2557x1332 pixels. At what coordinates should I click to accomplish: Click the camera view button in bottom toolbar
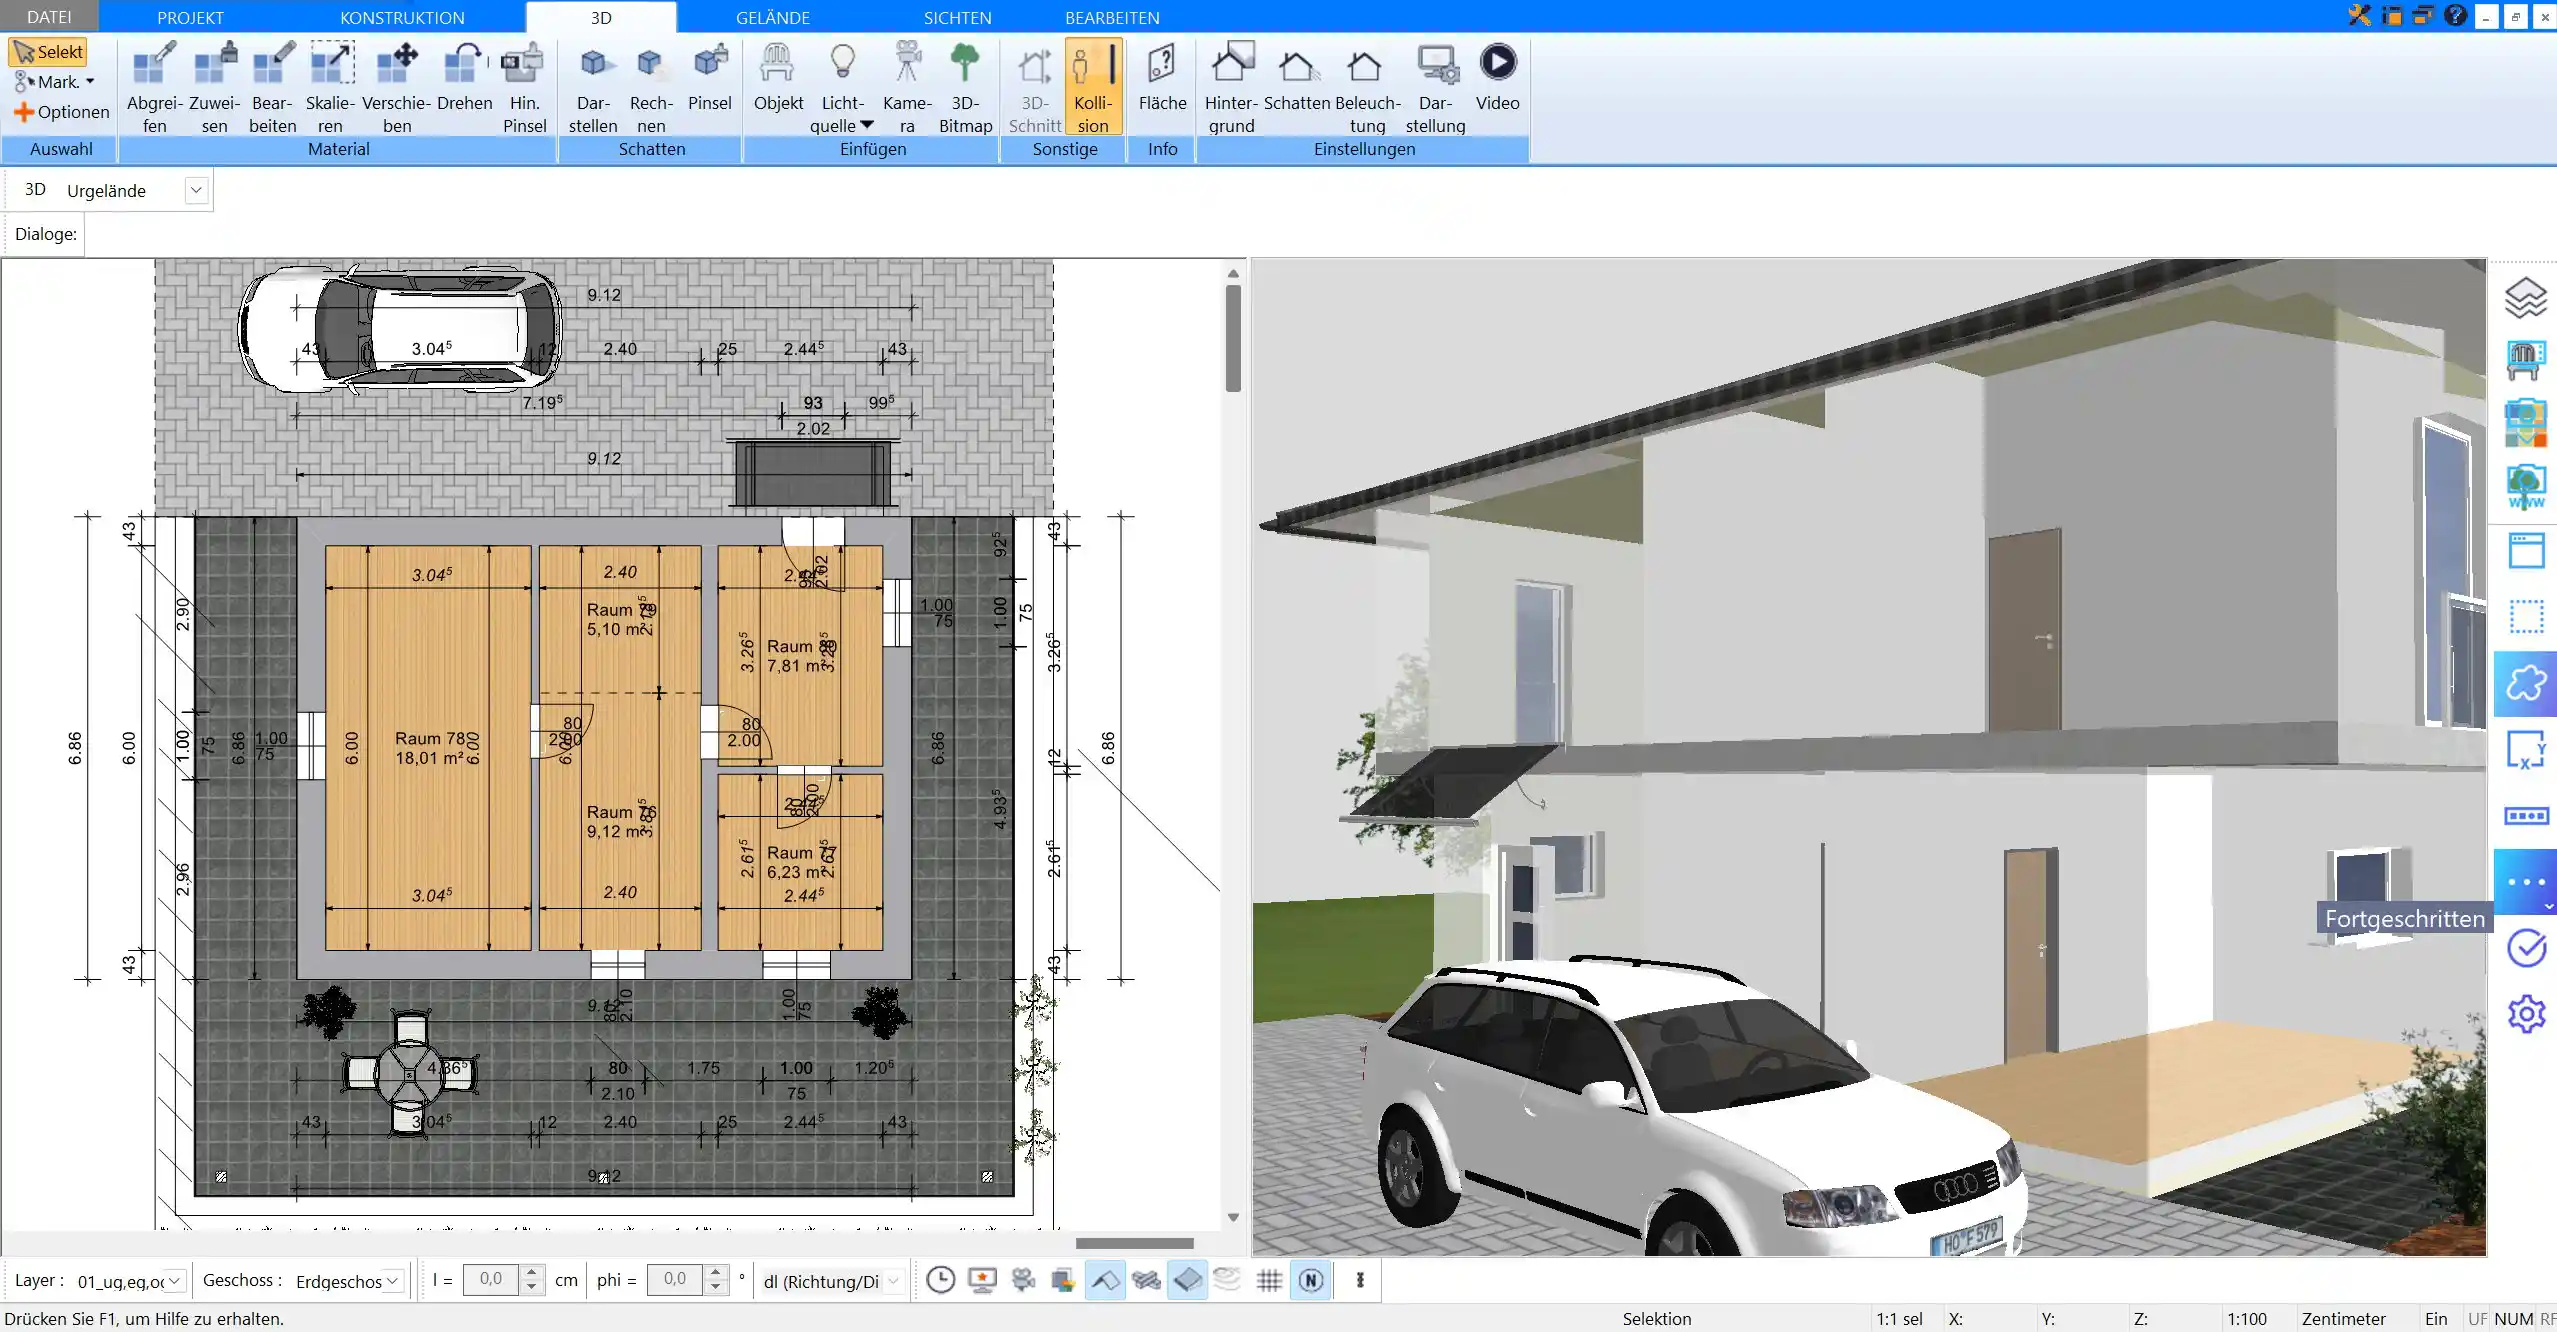pos(1023,1280)
